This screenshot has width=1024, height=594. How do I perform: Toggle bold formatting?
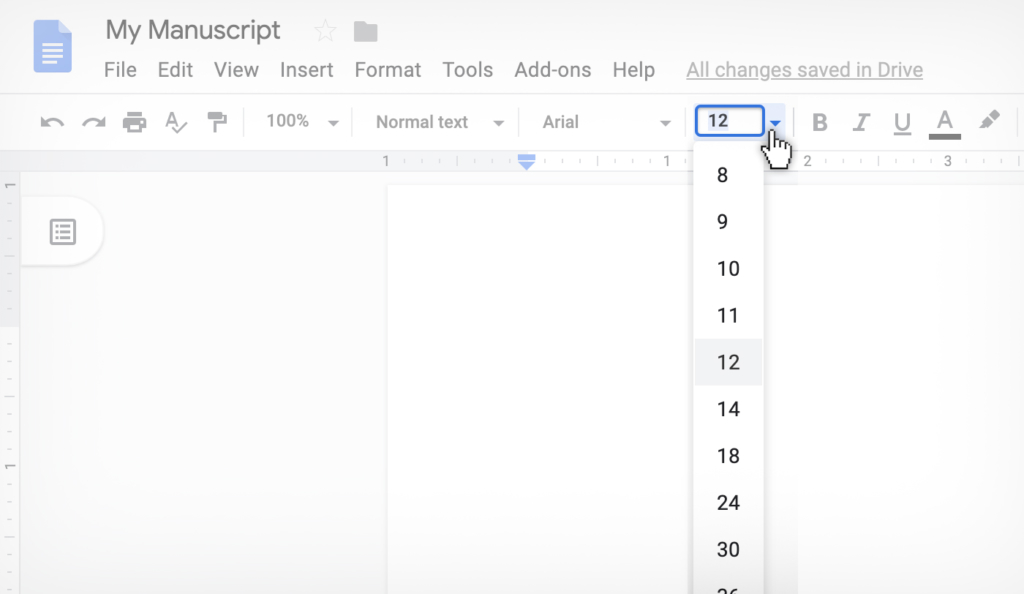click(819, 121)
